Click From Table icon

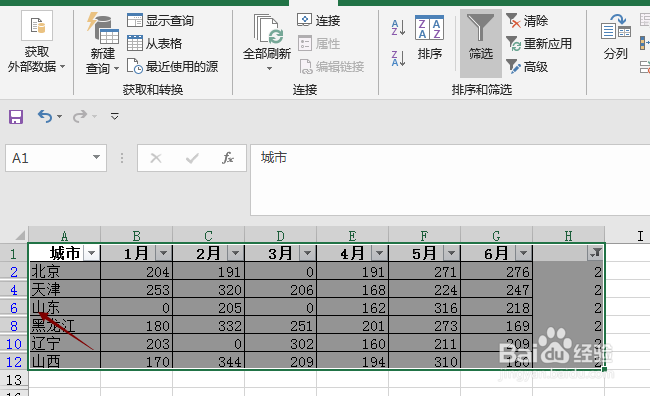coord(135,43)
